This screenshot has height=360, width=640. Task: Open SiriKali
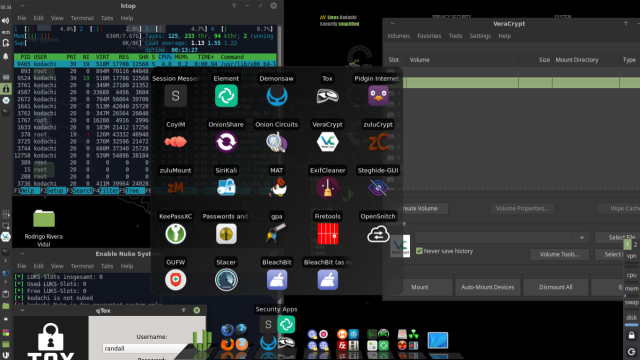[226, 188]
